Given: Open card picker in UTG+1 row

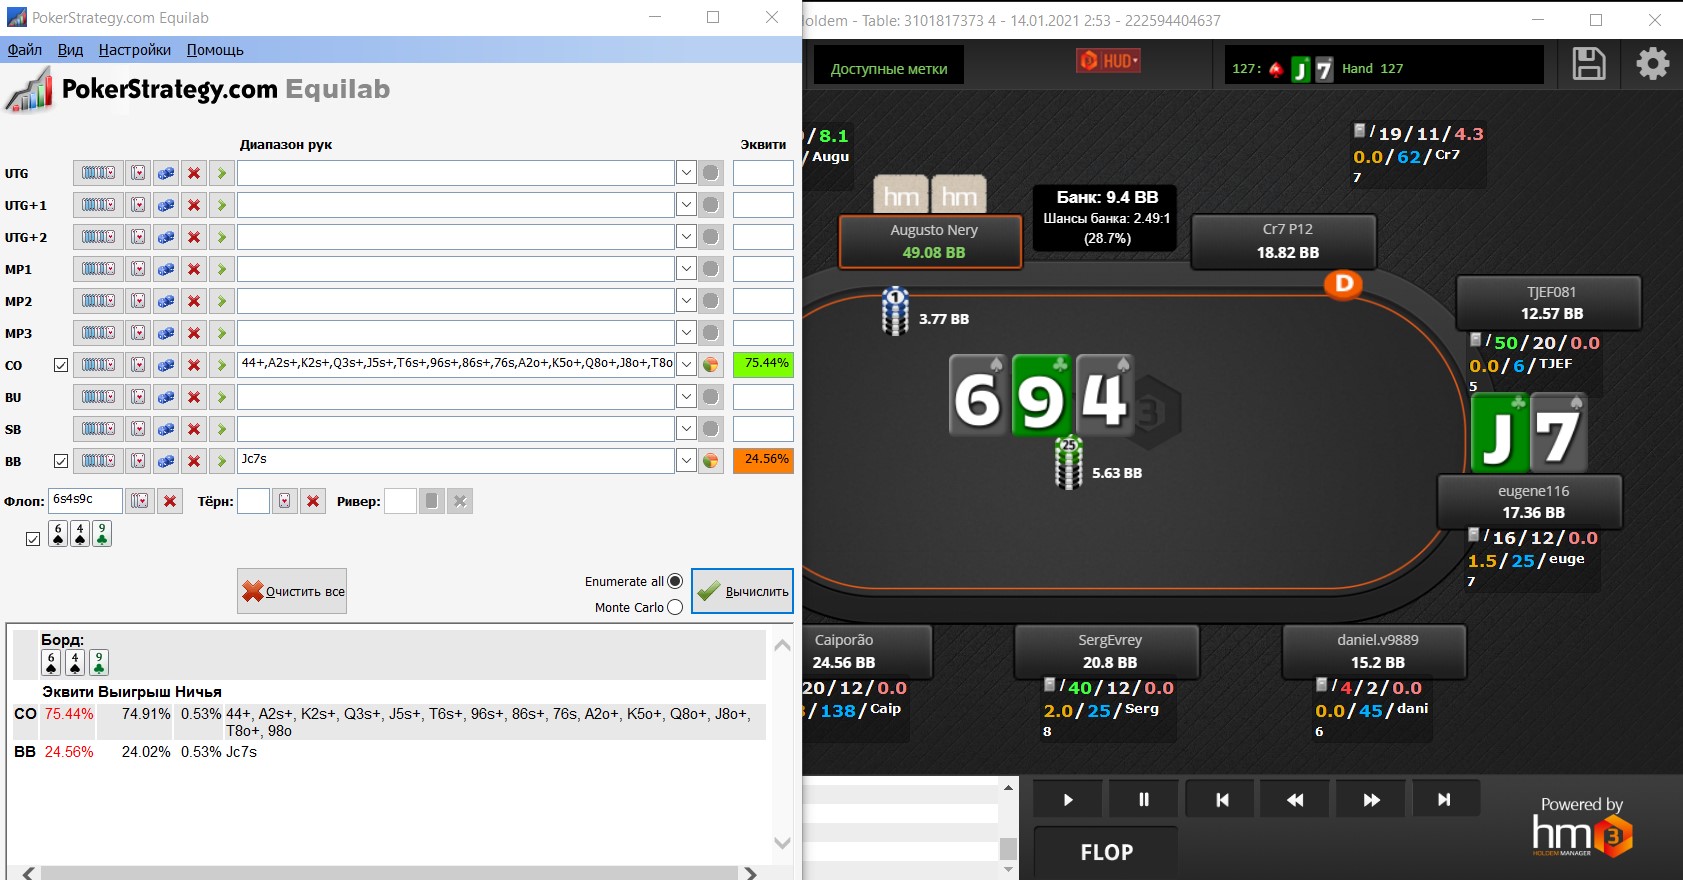Looking at the screenshot, I should tap(138, 205).
